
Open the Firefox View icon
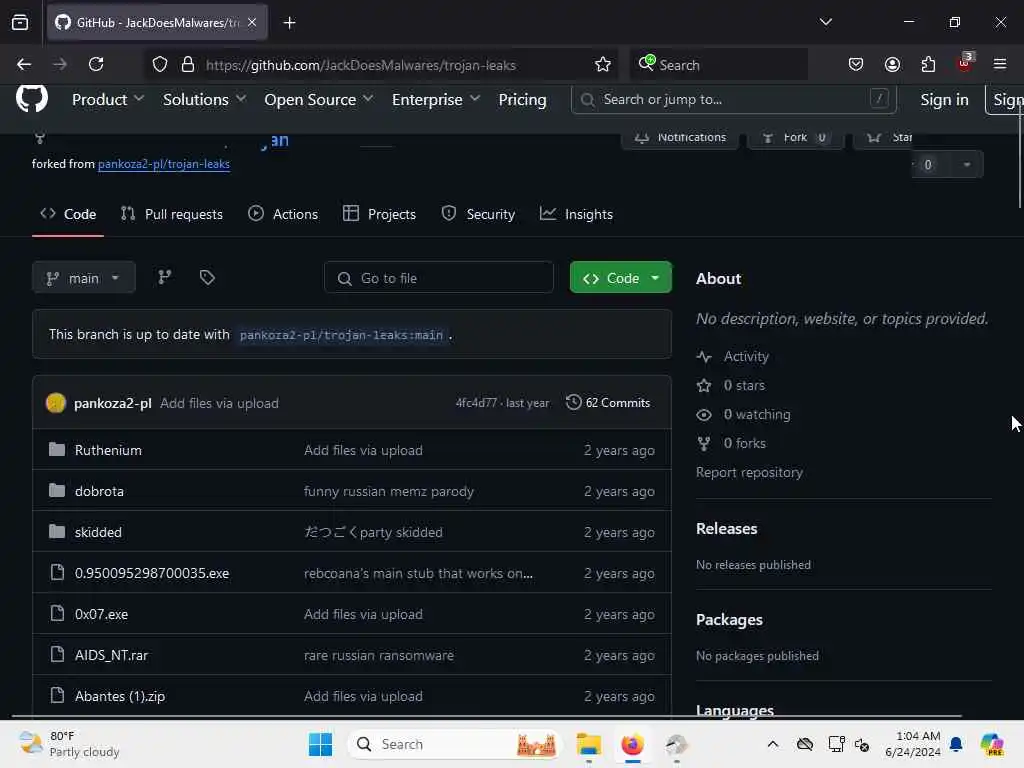coord(20,22)
